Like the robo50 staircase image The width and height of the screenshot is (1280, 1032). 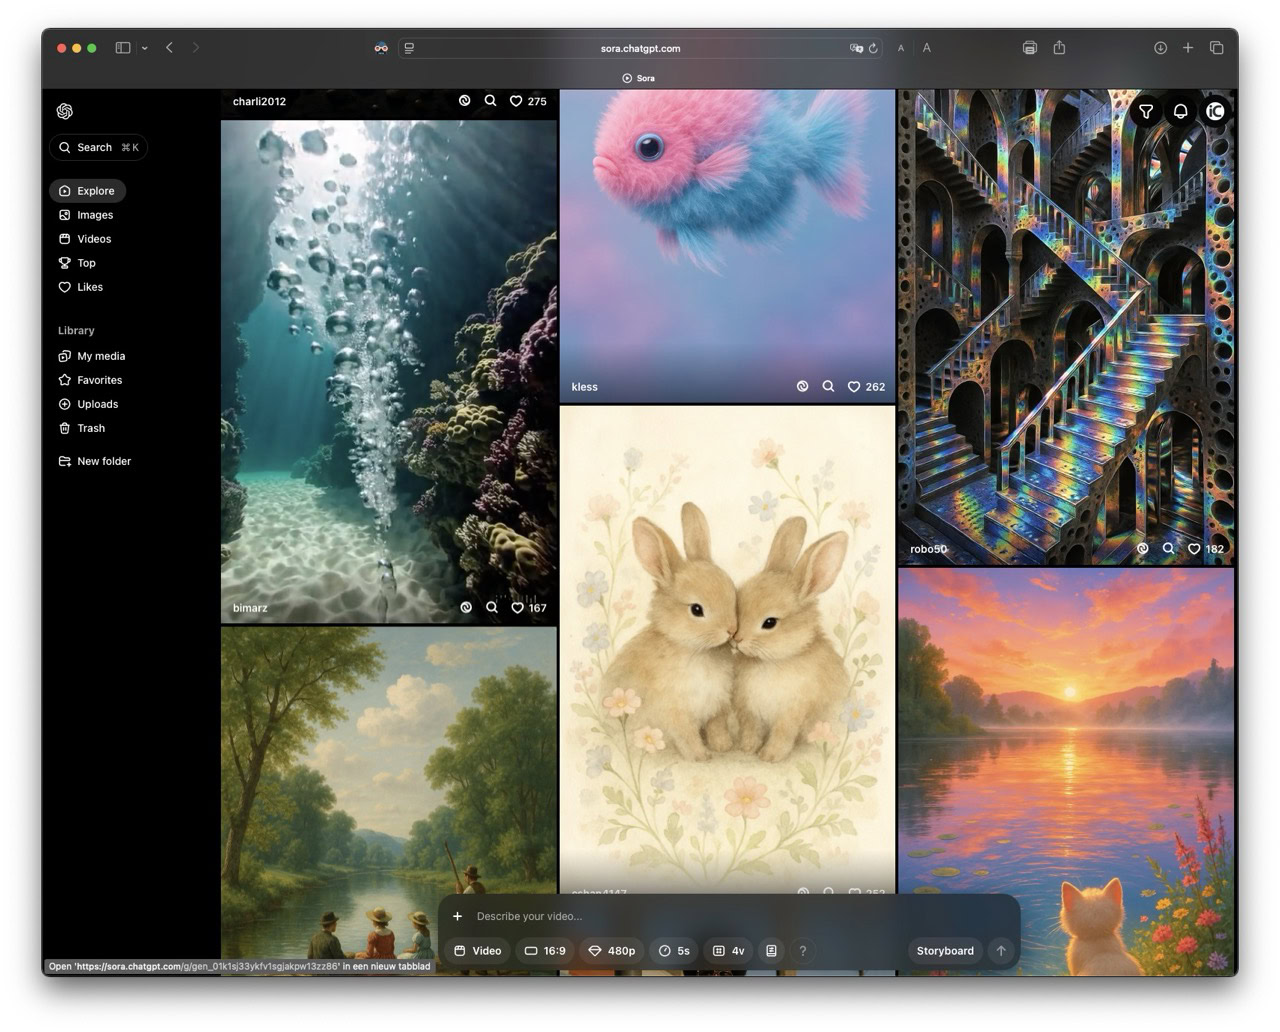point(1194,548)
